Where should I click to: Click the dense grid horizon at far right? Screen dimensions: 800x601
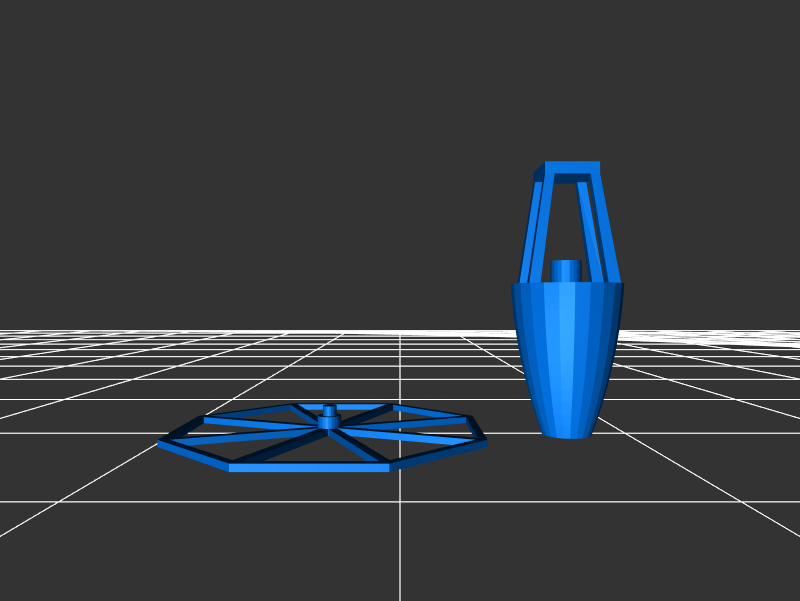(x=760, y=338)
